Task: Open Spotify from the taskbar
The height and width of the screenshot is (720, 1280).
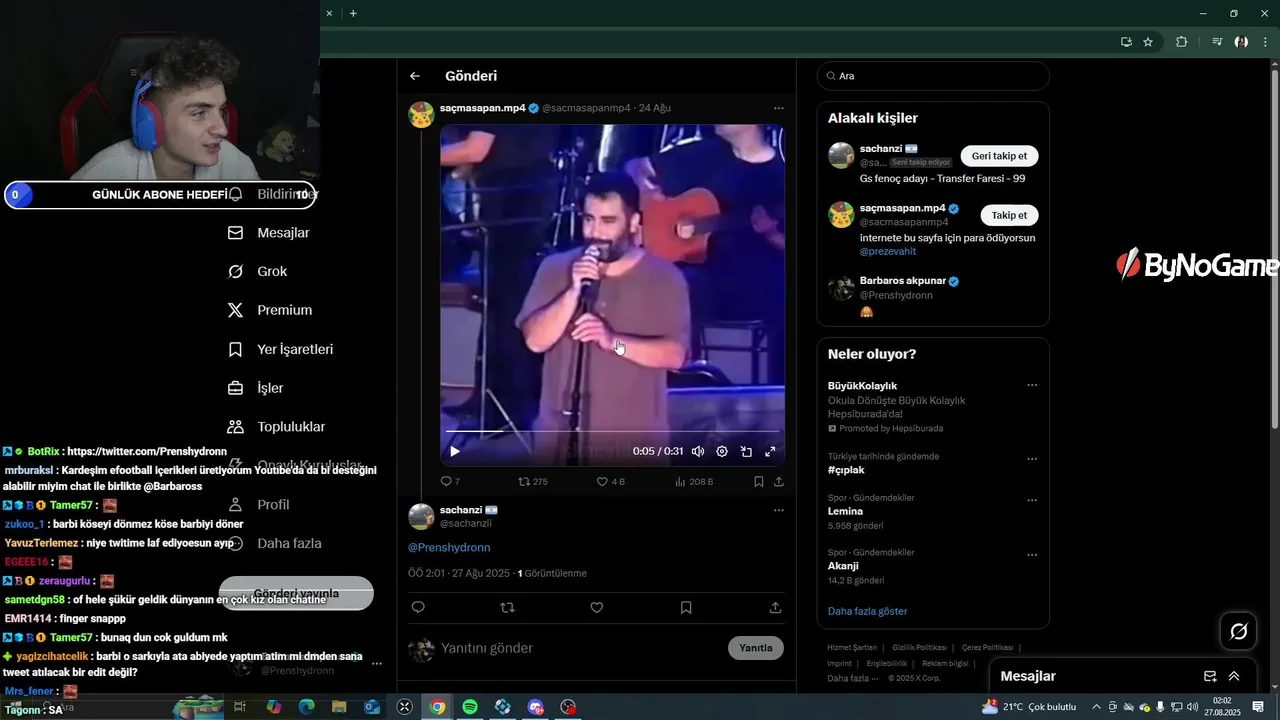Action: (x=470, y=707)
